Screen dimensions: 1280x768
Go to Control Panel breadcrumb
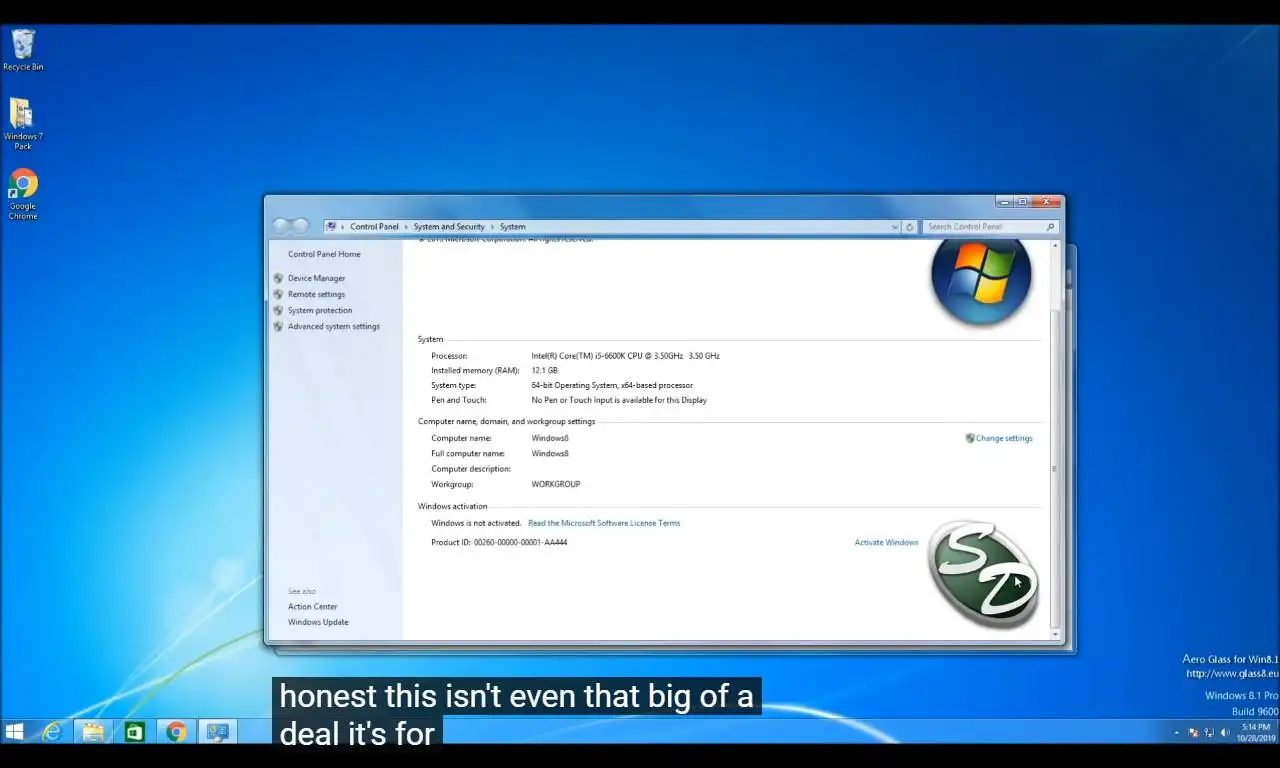pyautogui.click(x=374, y=227)
